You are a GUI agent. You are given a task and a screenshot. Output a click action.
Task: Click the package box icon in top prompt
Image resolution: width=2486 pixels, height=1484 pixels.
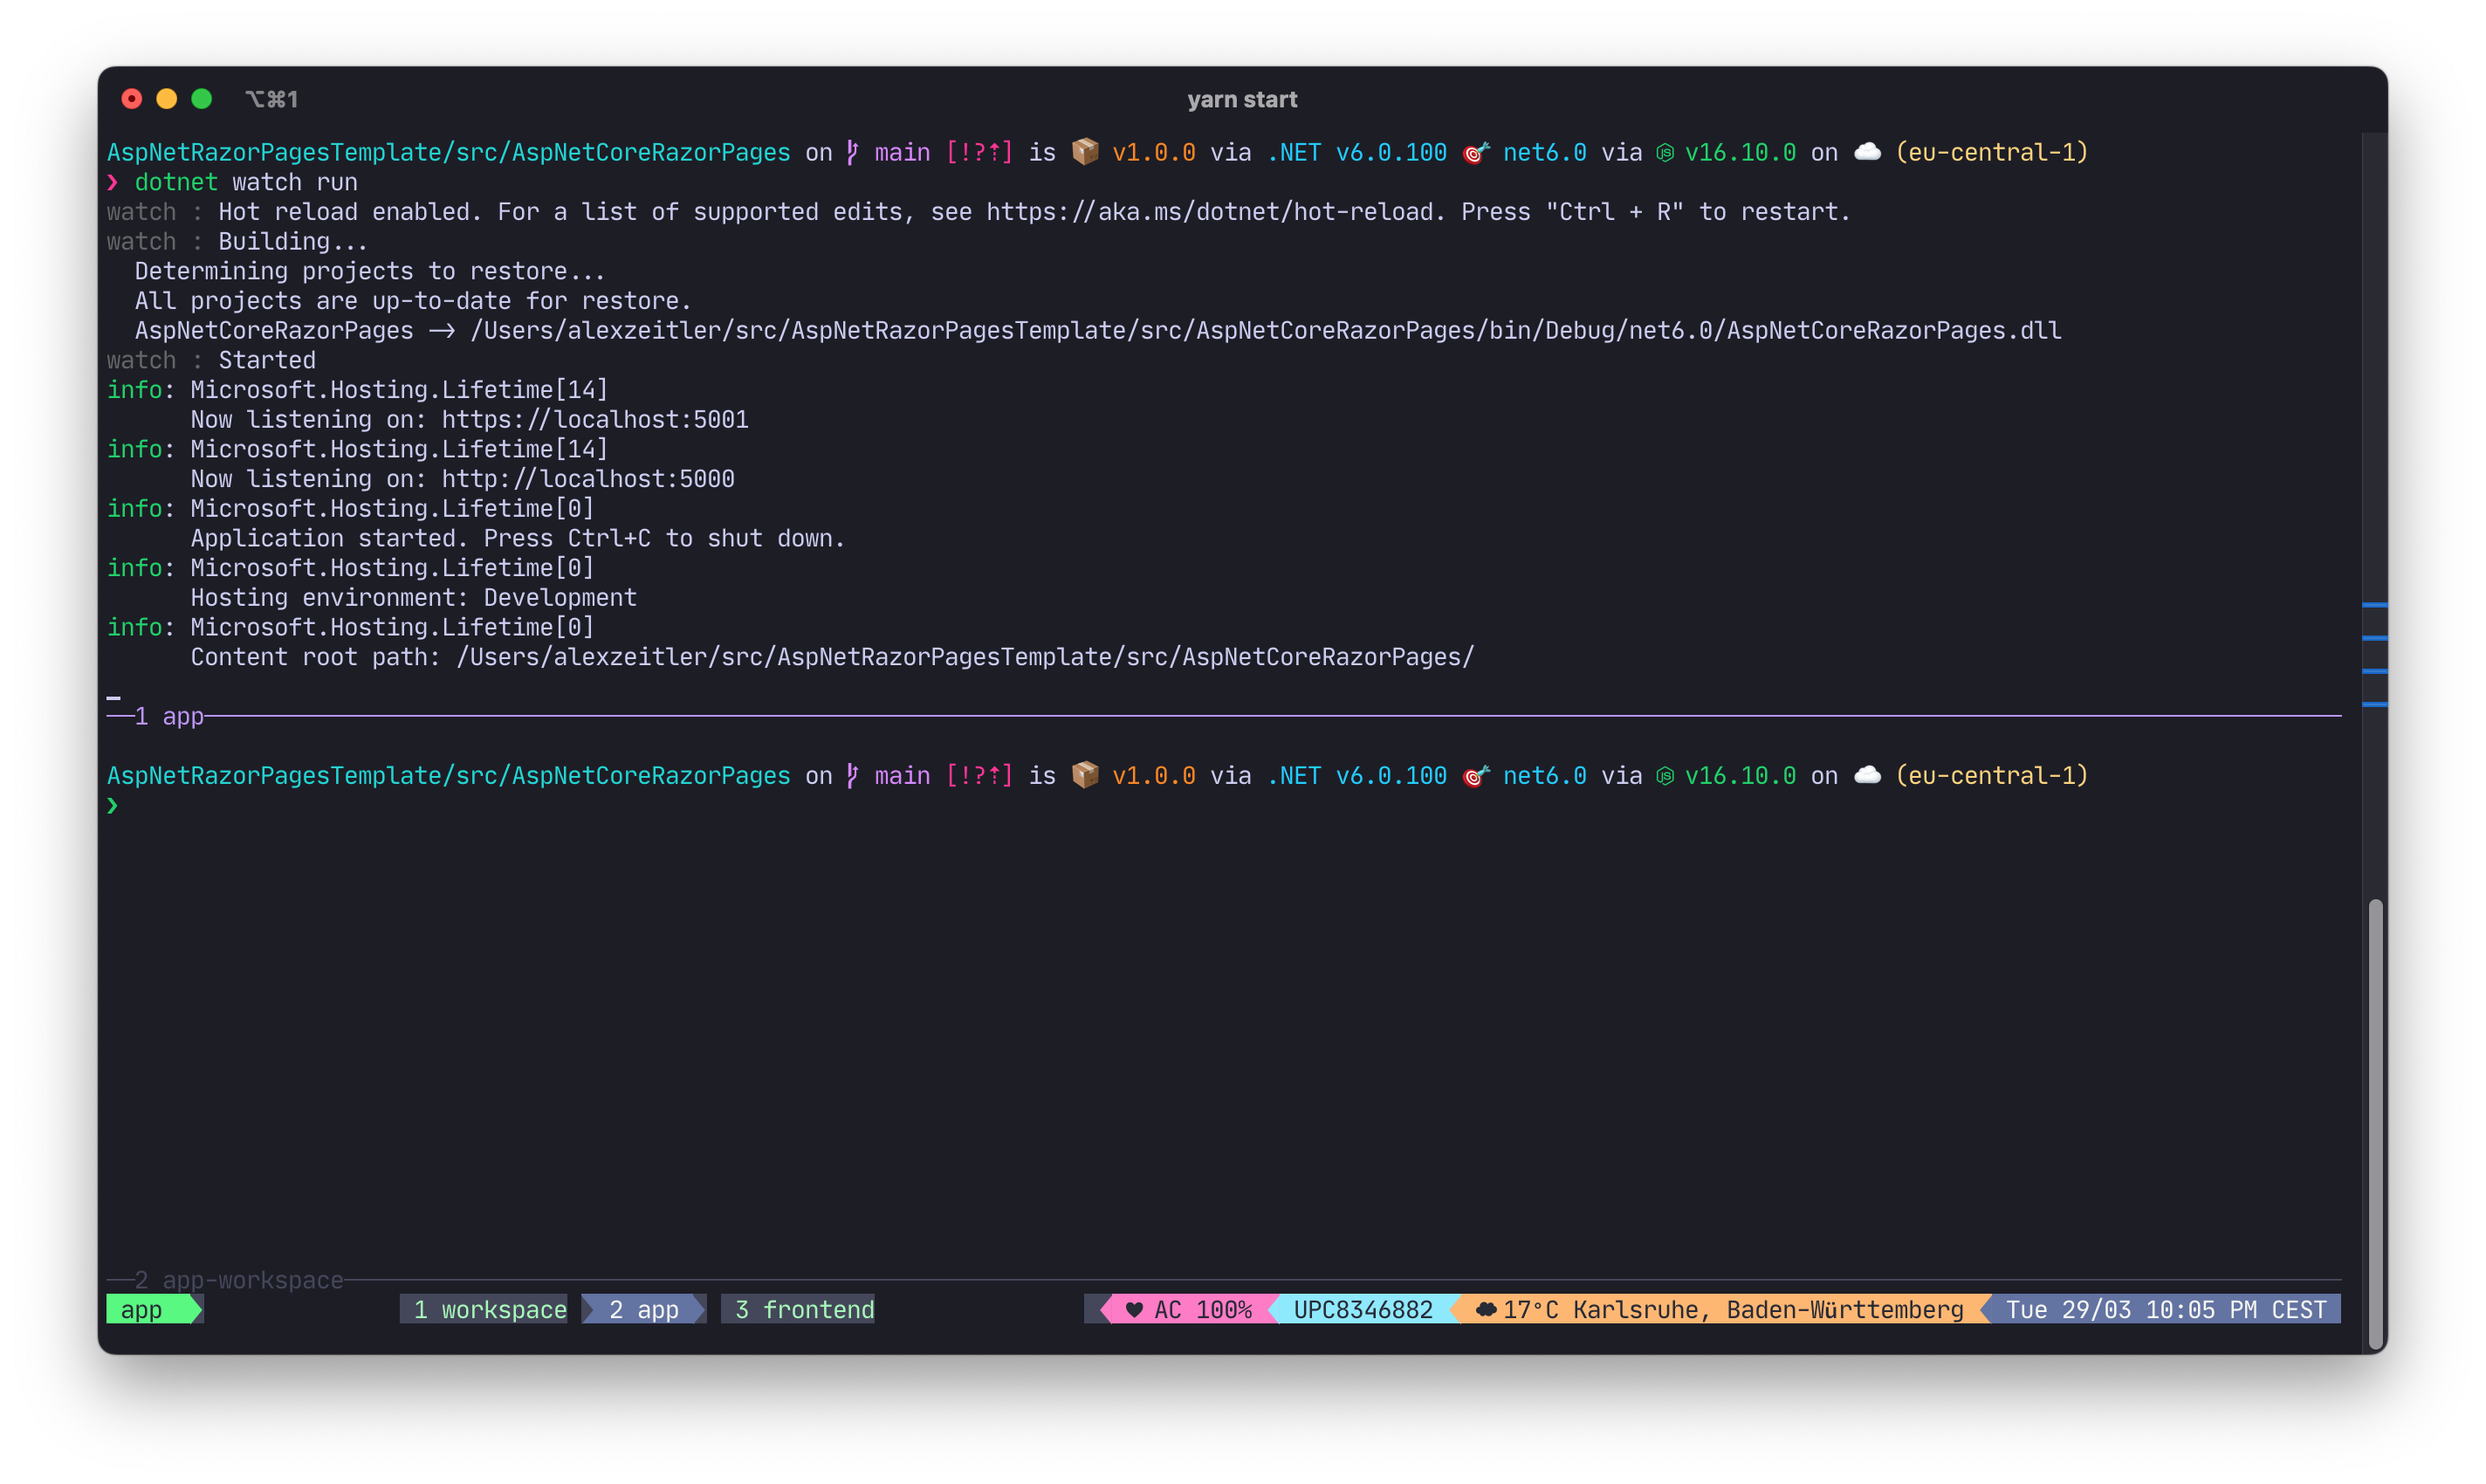point(1085,152)
